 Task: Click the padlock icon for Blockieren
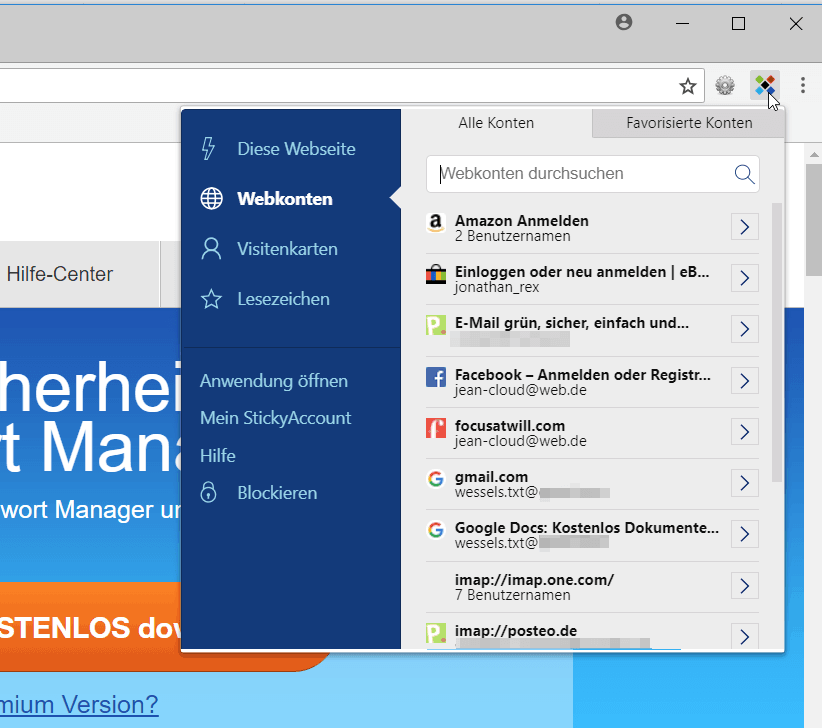(x=209, y=492)
